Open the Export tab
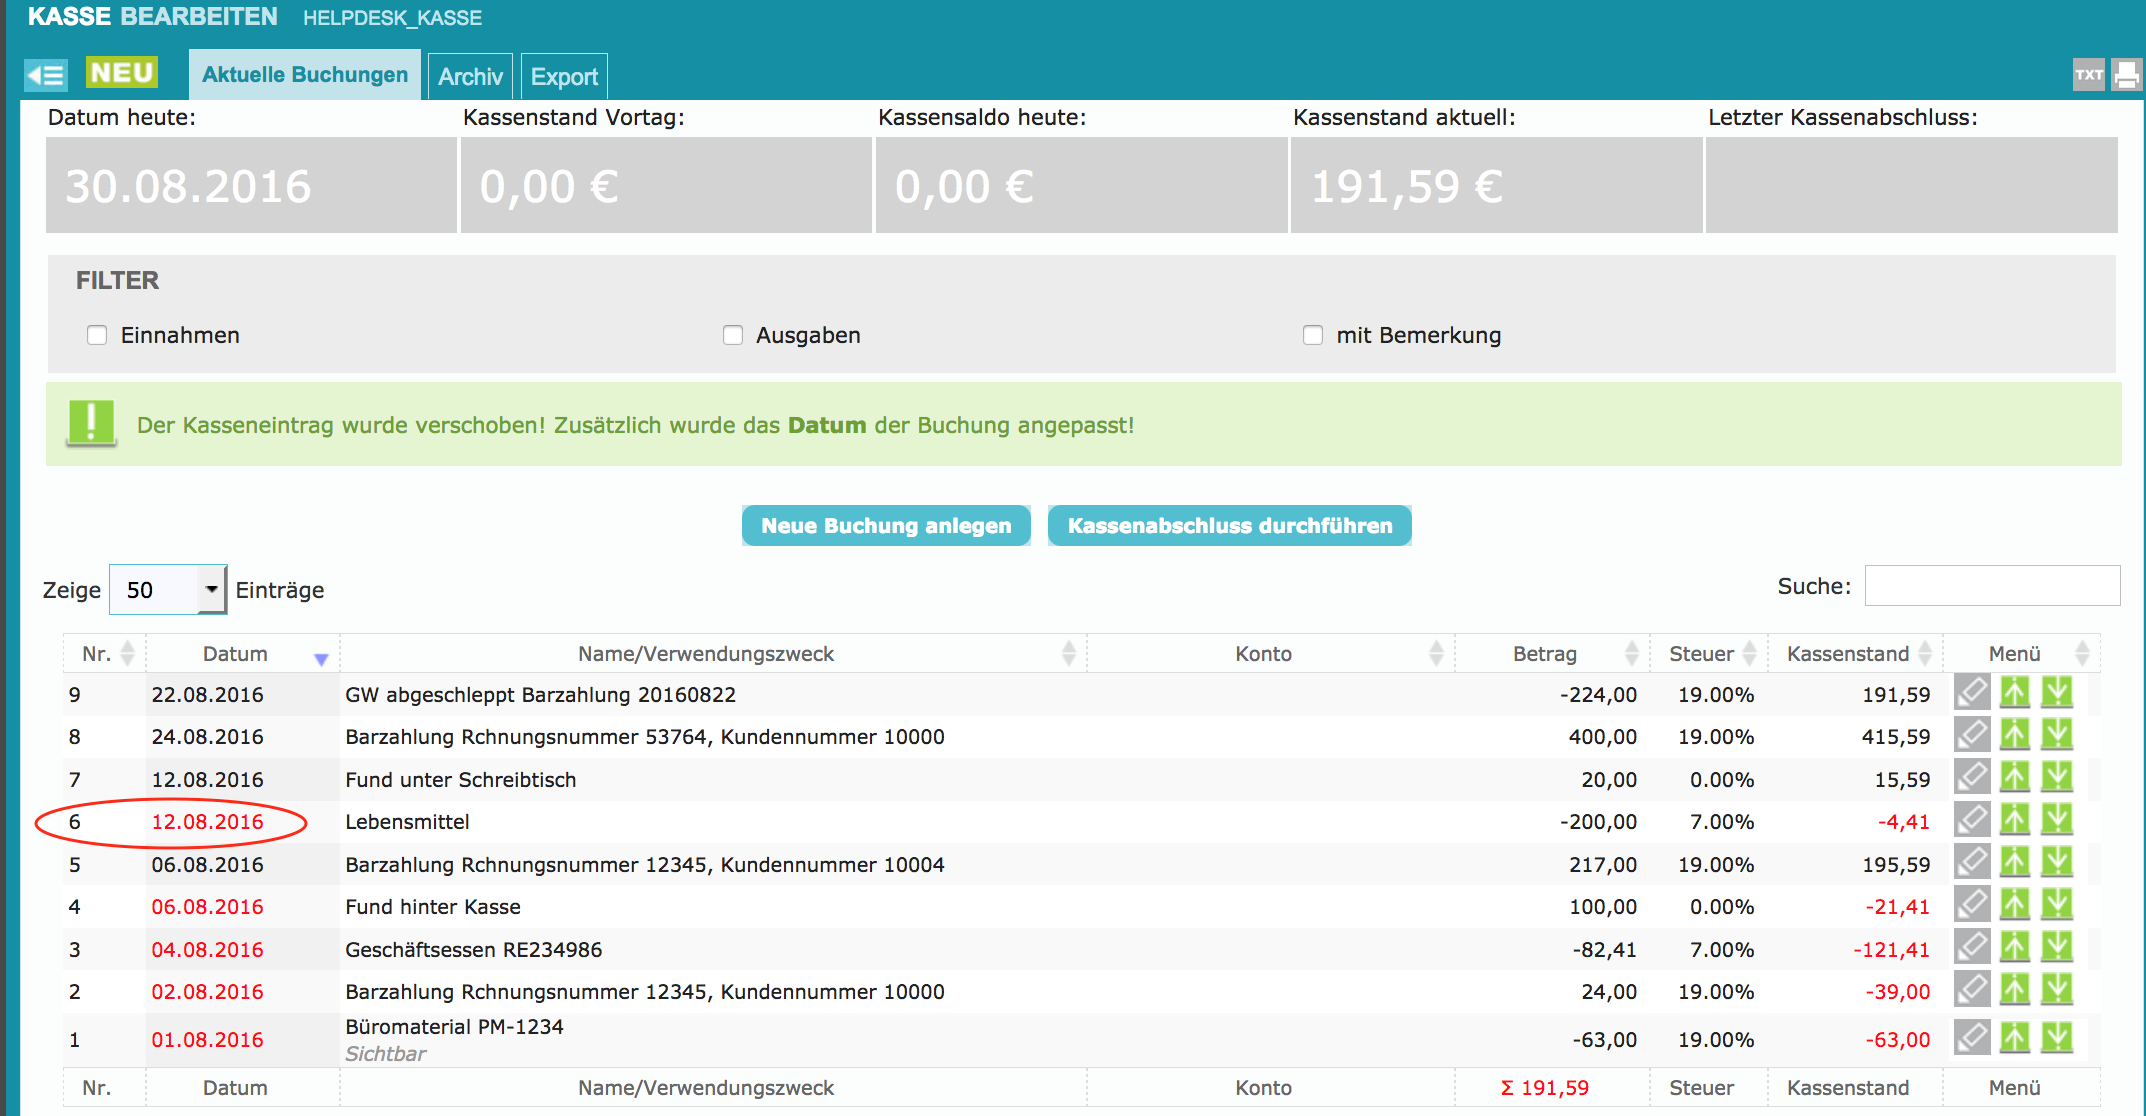The height and width of the screenshot is (1116, 2146). [x=564, y=77]
